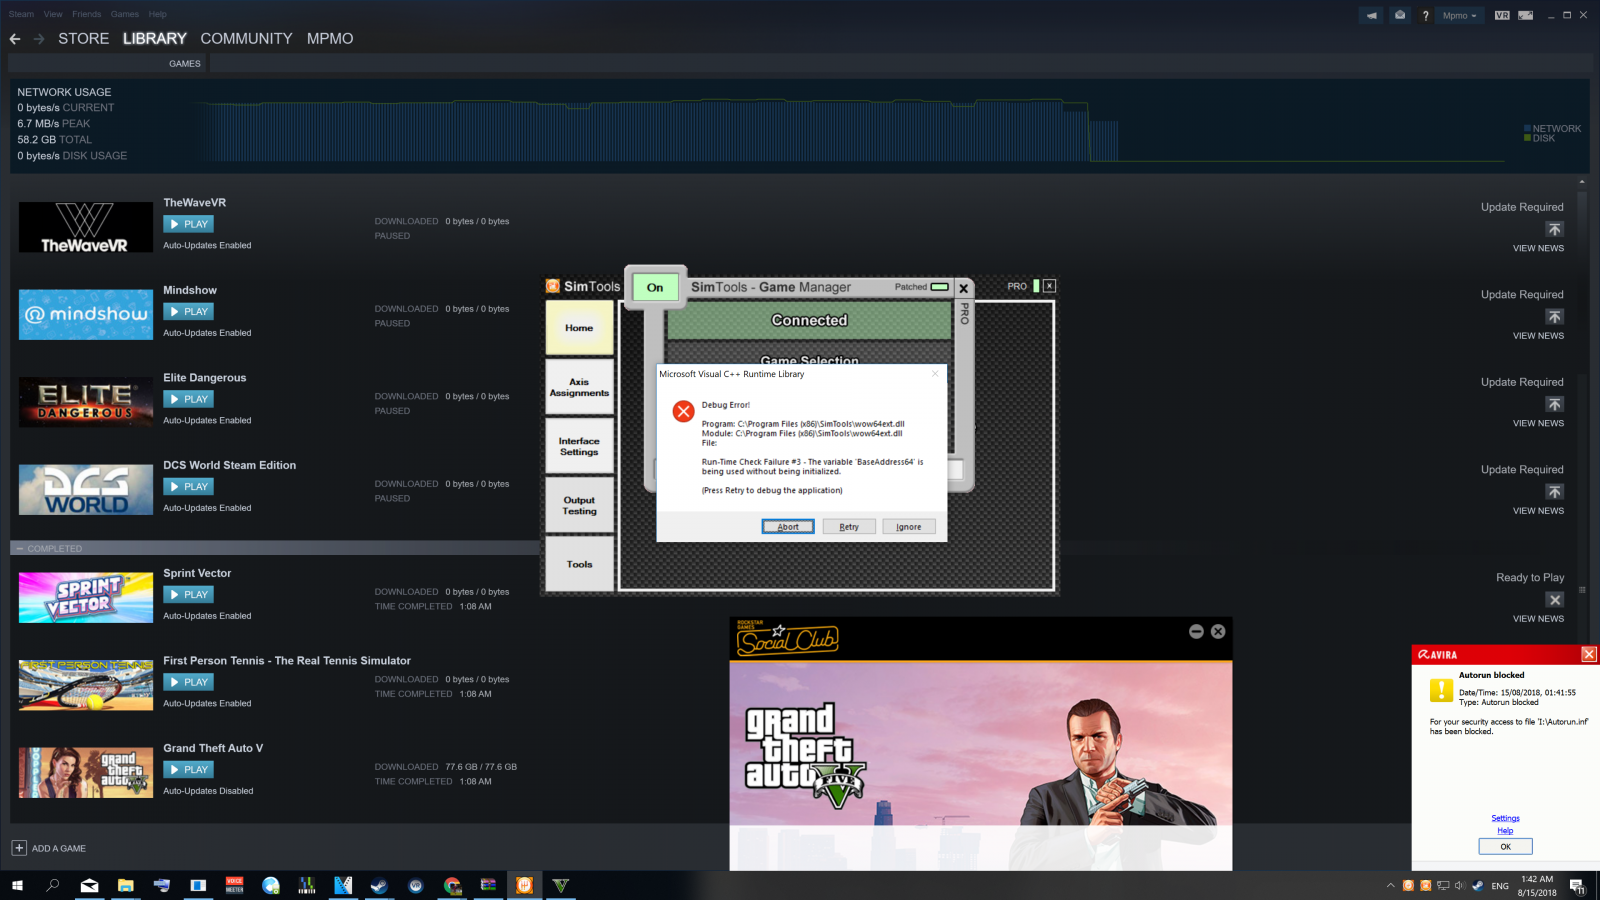Move DCS World to top of queue

tap(1554, 492)
